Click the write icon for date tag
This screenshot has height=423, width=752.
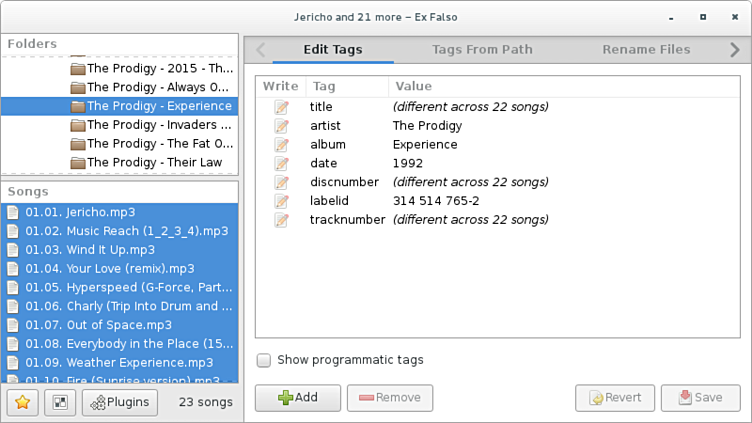[x=281, y=163]
